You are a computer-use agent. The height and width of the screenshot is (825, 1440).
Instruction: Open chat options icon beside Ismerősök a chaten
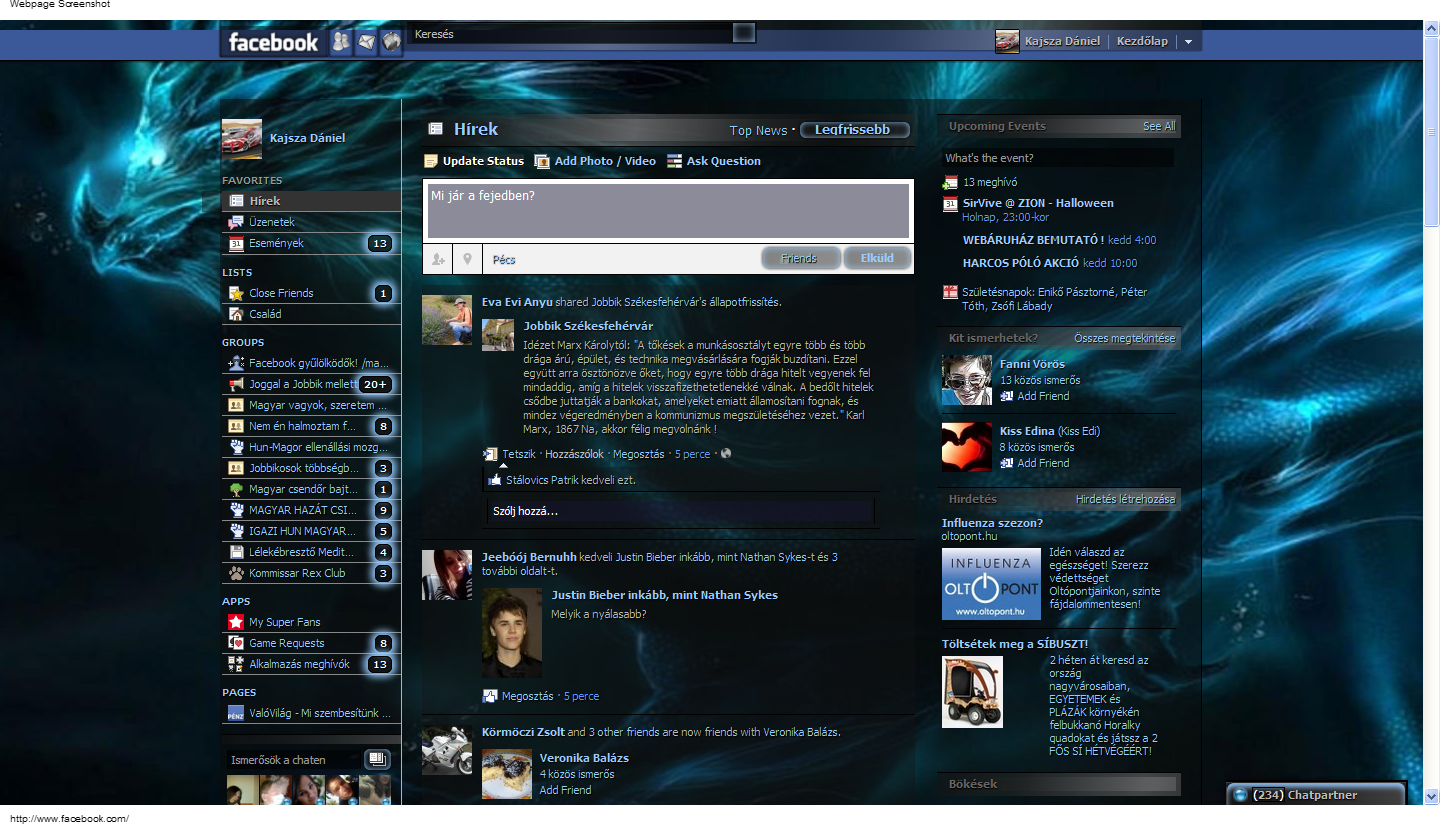(377, 759)
